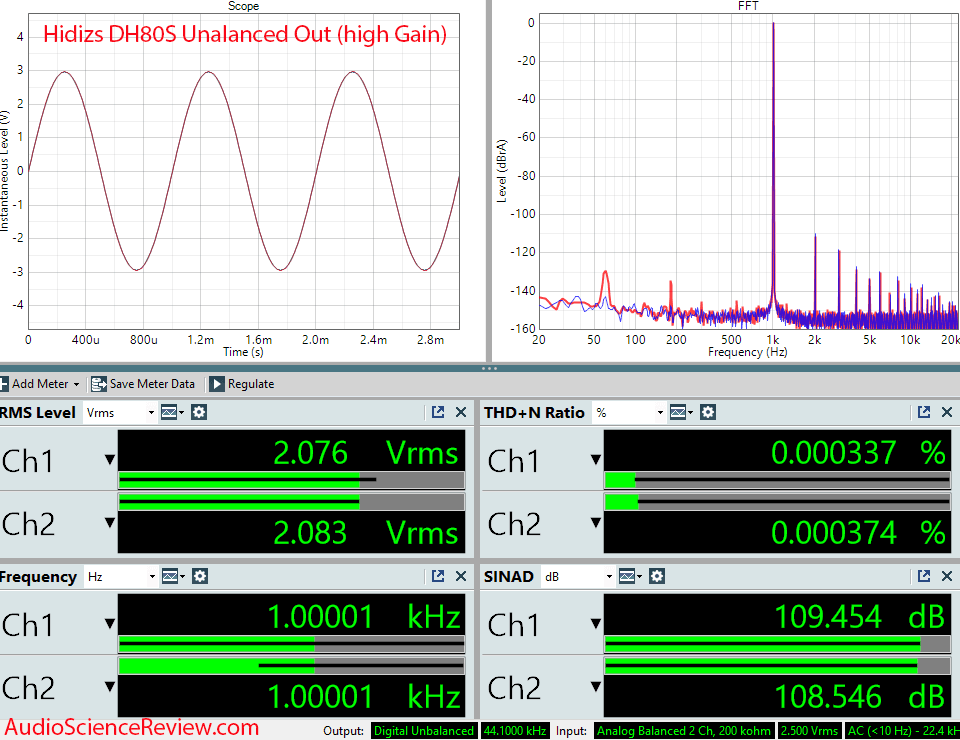Screen dimensions: 960x740
Task: Pop out the THD+N Ratio meter
Action: pyautogui.click(x=924, y=413)
